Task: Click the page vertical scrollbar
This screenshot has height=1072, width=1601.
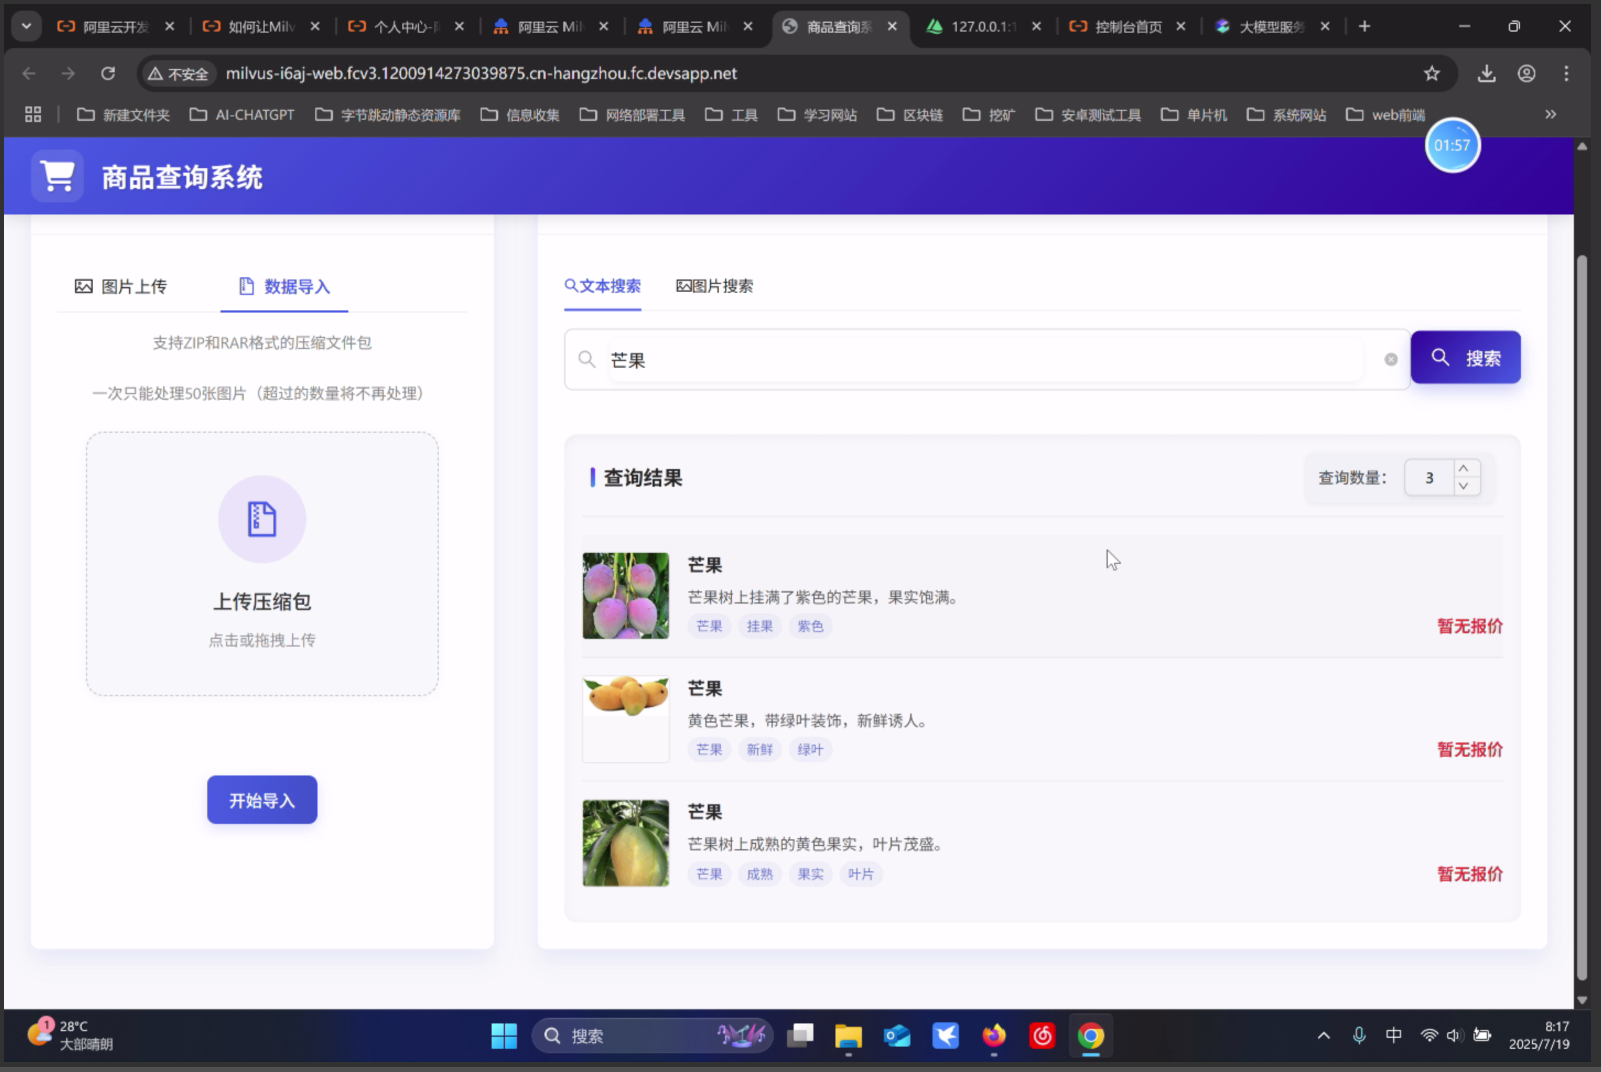Action: (x=1581, y=618)
